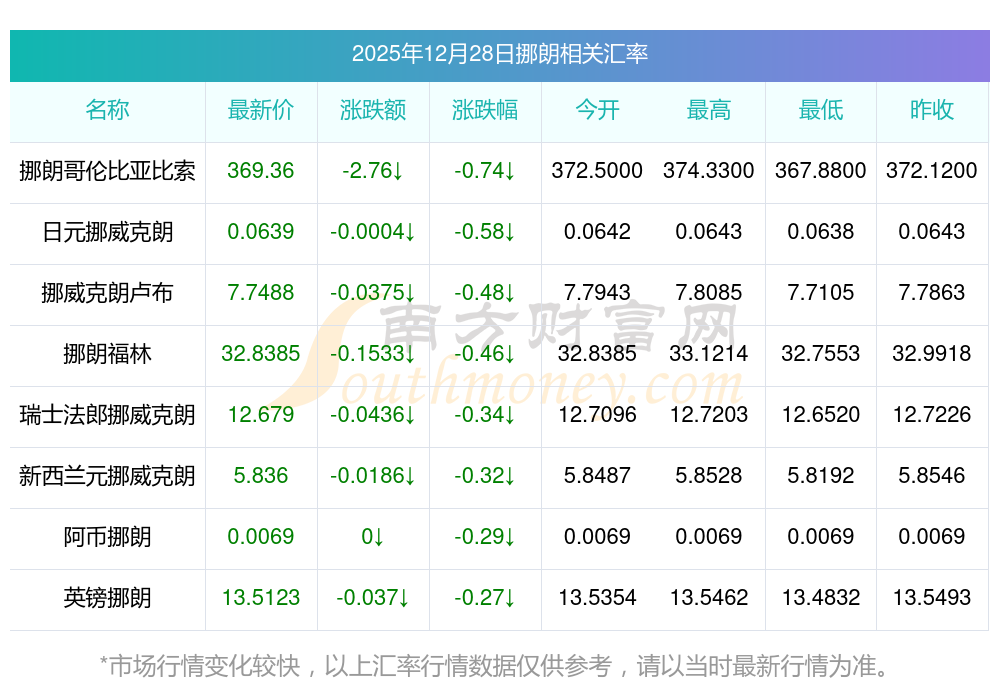This screenshot has height=697, width=1000.
Task: Click the 挪威克朗卢布 entry
Action: pyautogui.click(x=107, y=293)
